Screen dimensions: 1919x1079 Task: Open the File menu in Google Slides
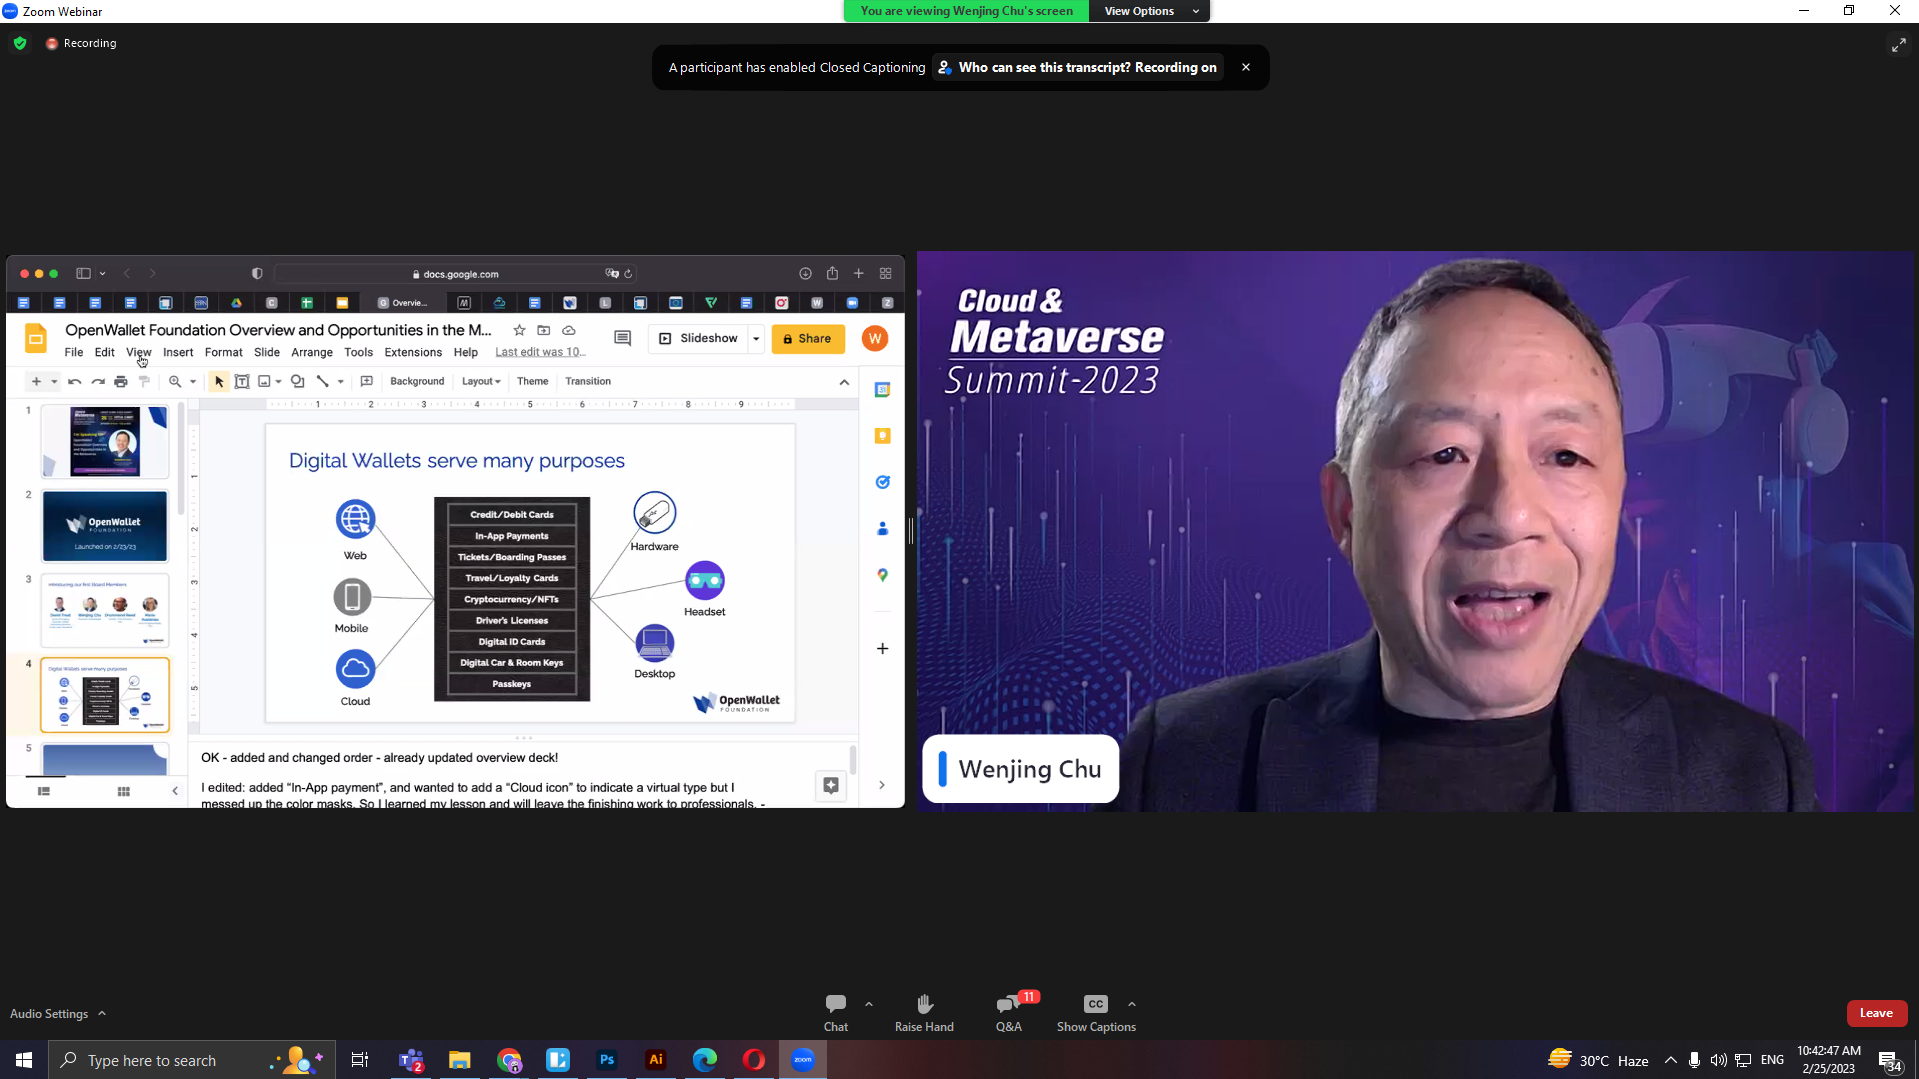74,352
